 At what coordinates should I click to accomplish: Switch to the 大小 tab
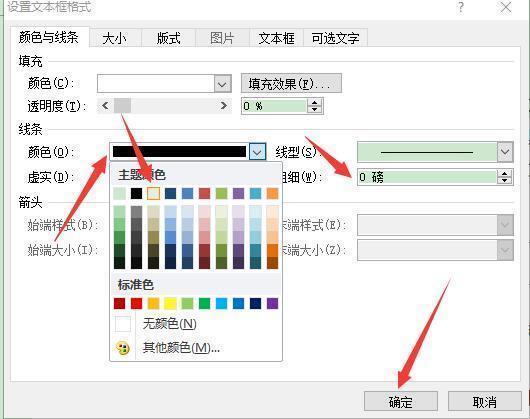[x=115, y=38]
